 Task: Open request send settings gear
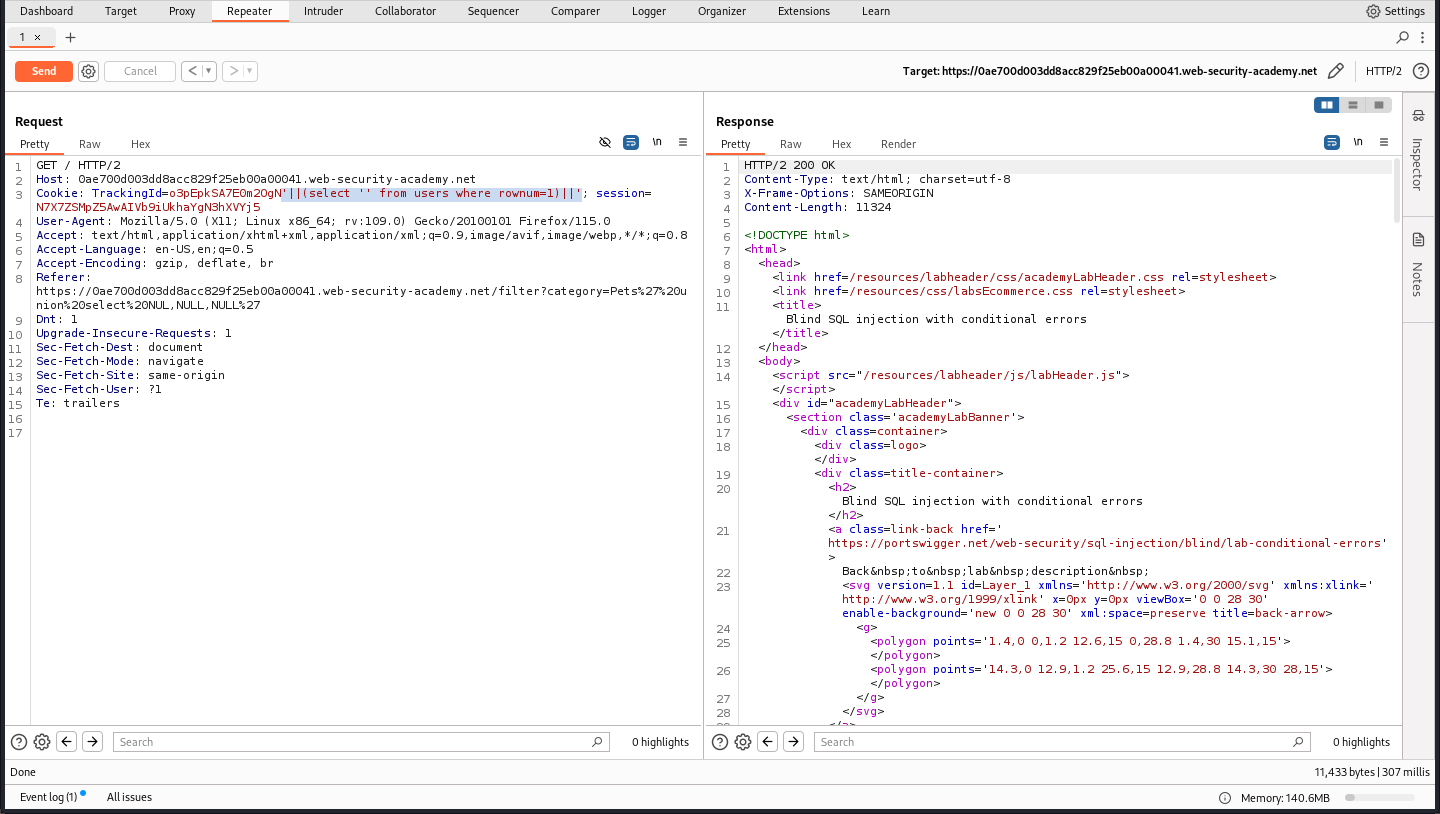click(x=88, y=71)
